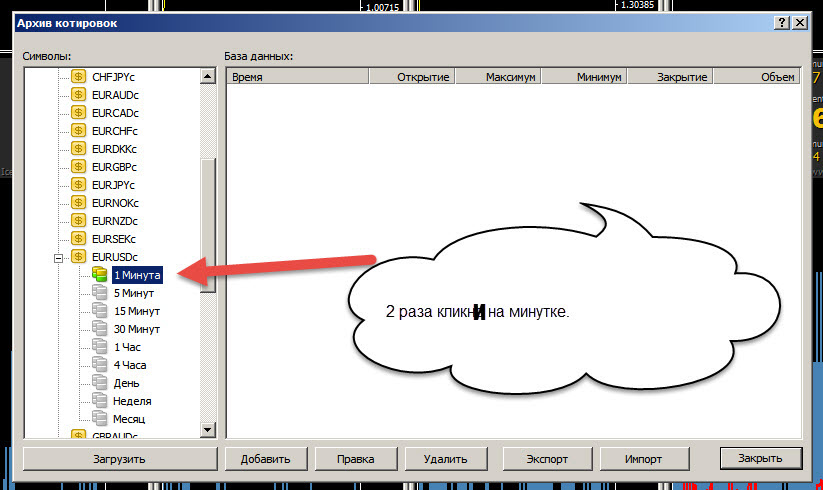This screenshot has height=490, width=823.
Task: Select the CHFJPYc symbol label
Action: [113, 77]
